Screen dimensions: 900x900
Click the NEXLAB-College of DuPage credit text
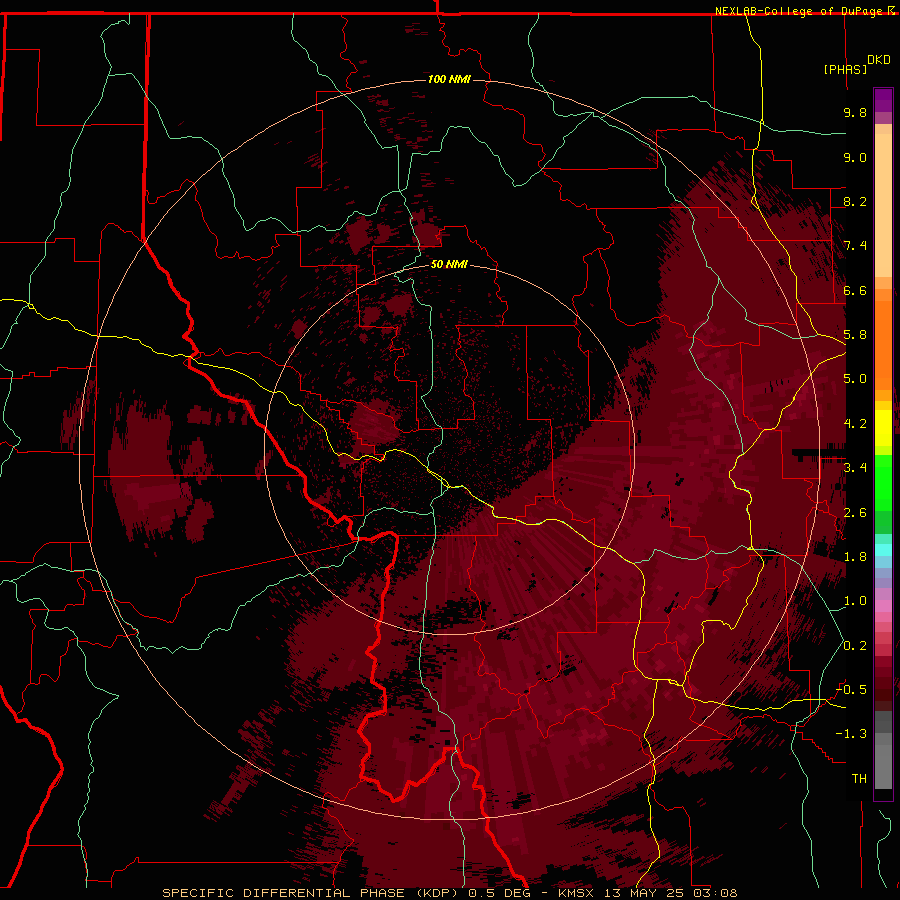click(800, 11)
